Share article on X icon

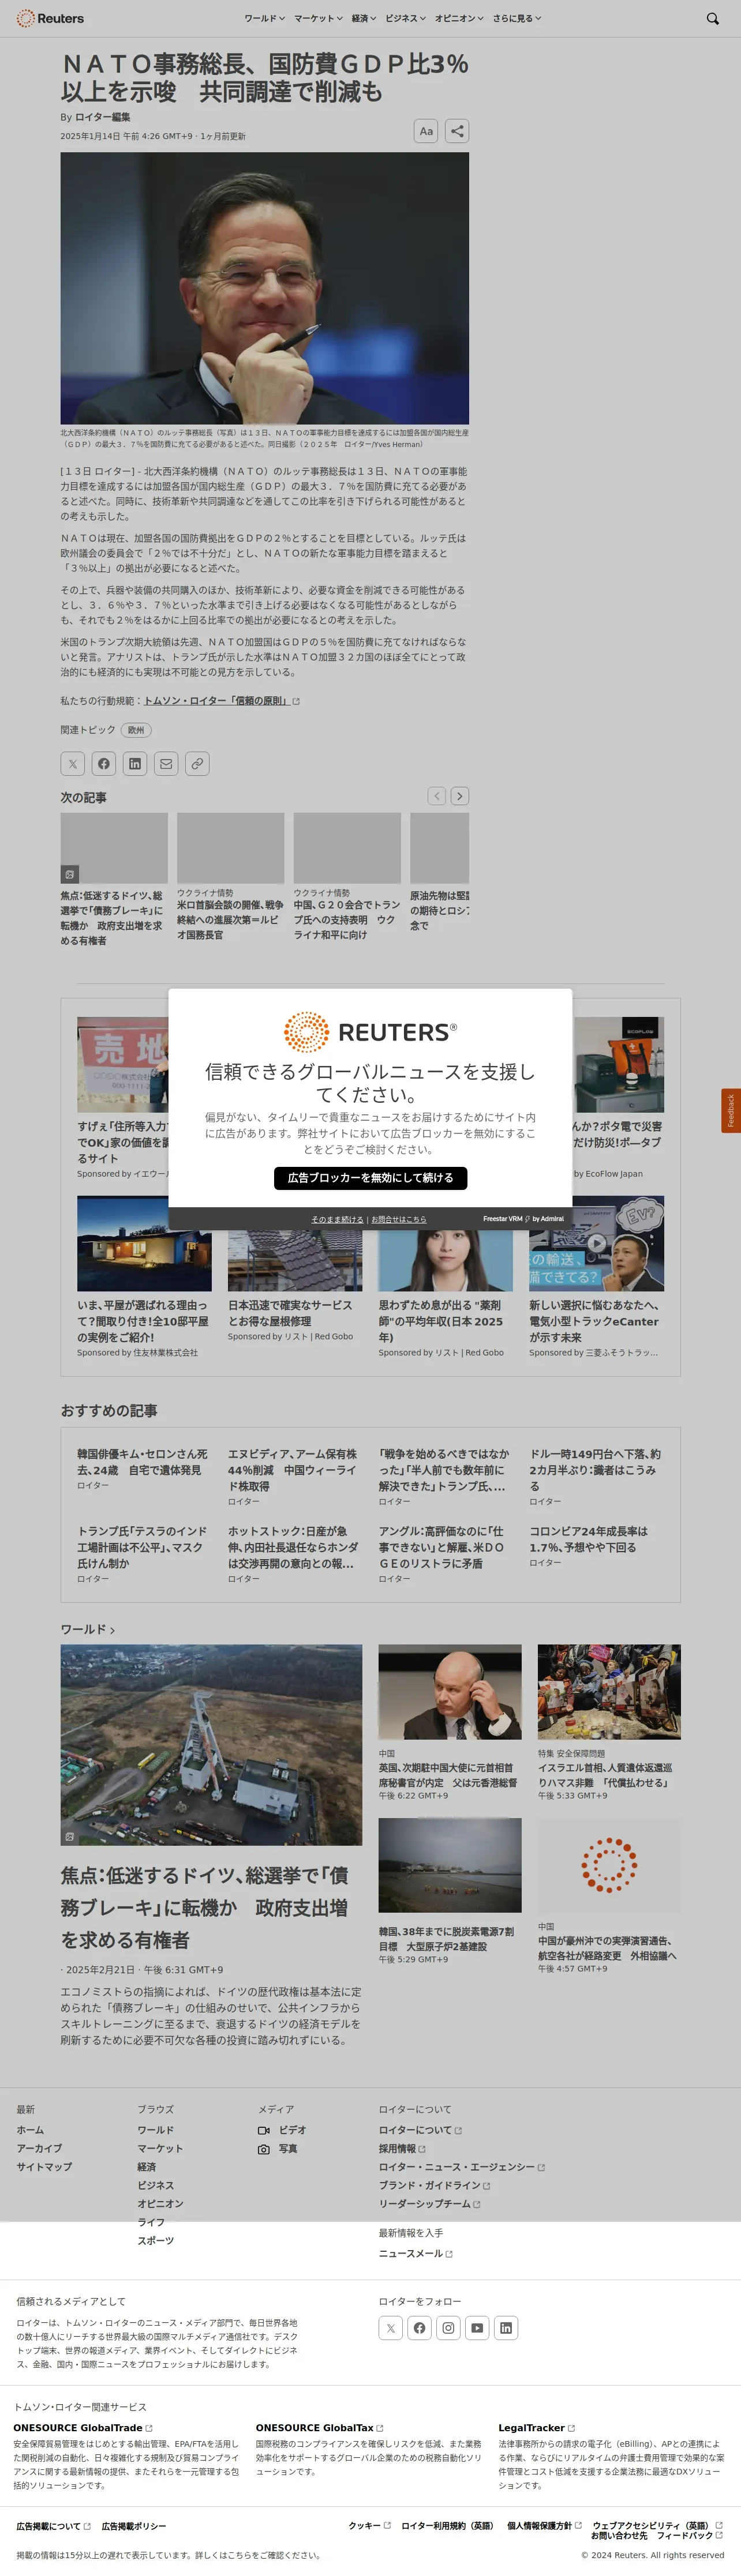coord(73,764)
